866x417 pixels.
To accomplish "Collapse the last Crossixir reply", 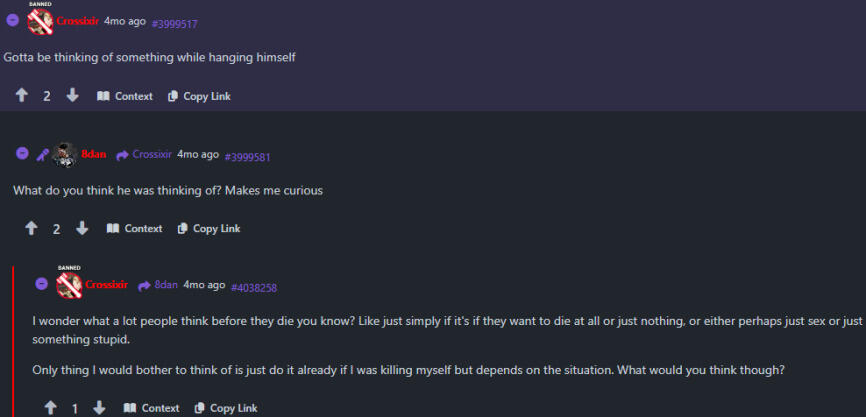I will (x=42, y=284).
